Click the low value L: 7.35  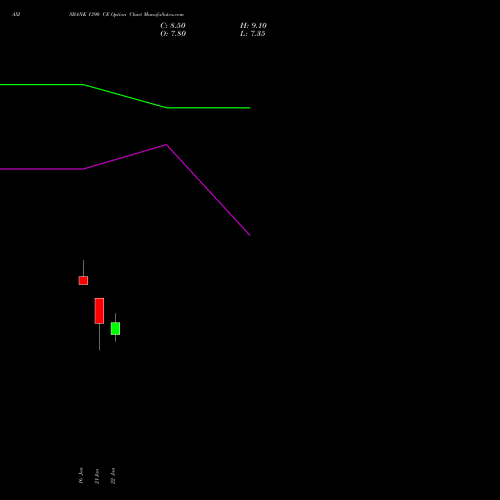click(x=253, y=34)
